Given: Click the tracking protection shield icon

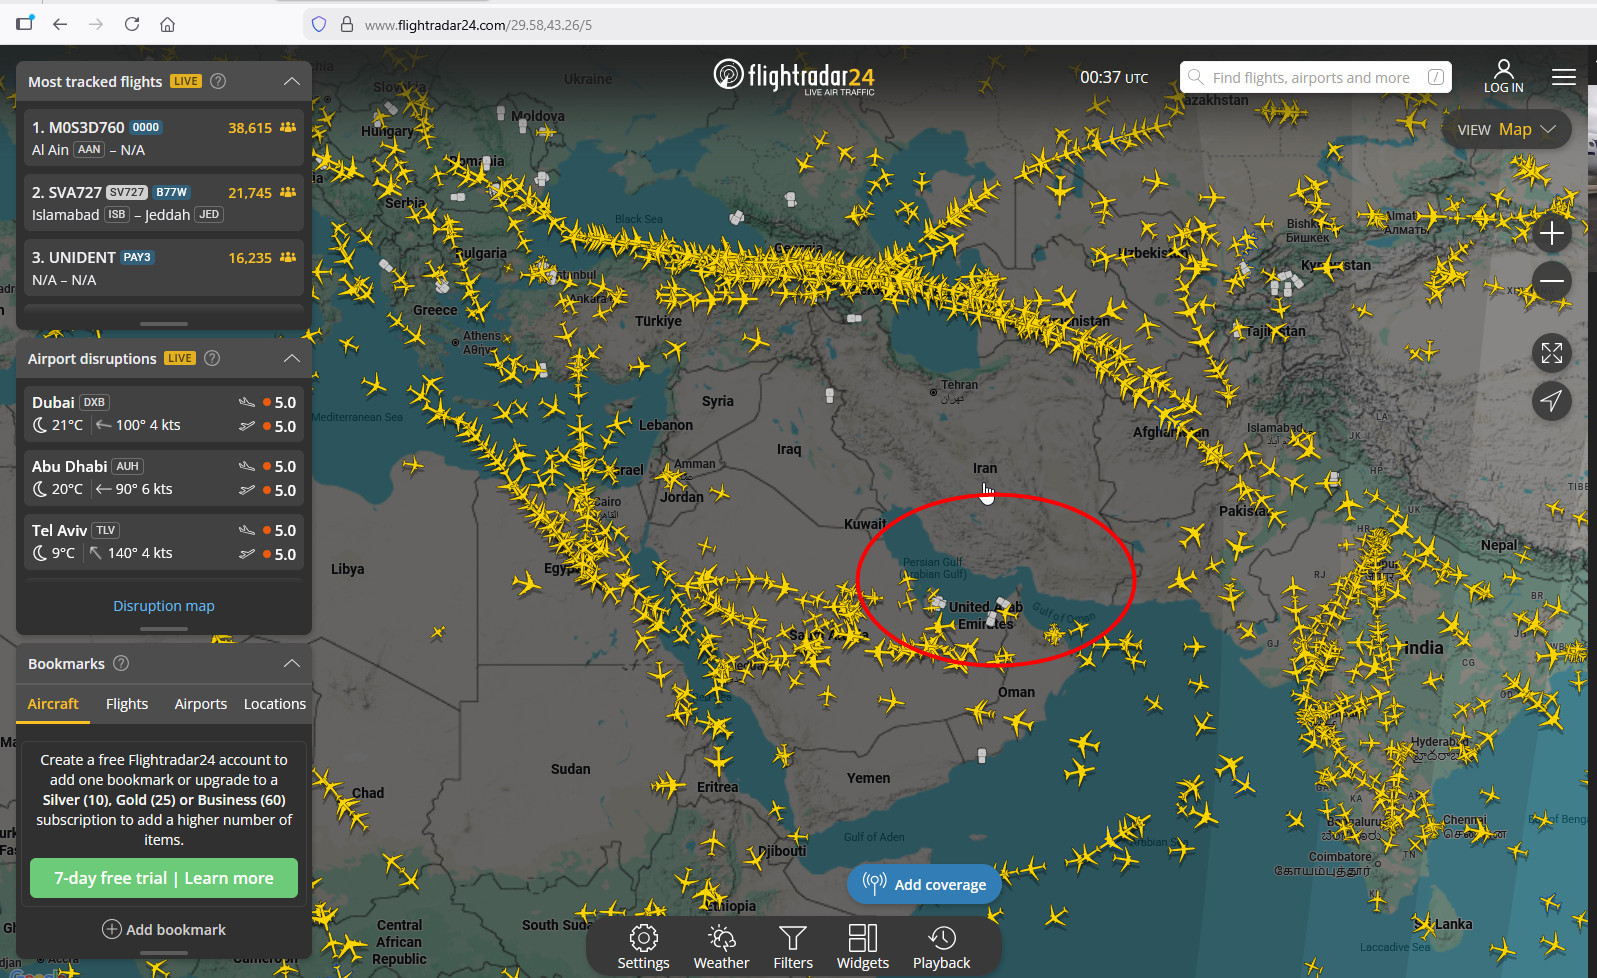Looking at the screenshot, I should 319,24.
